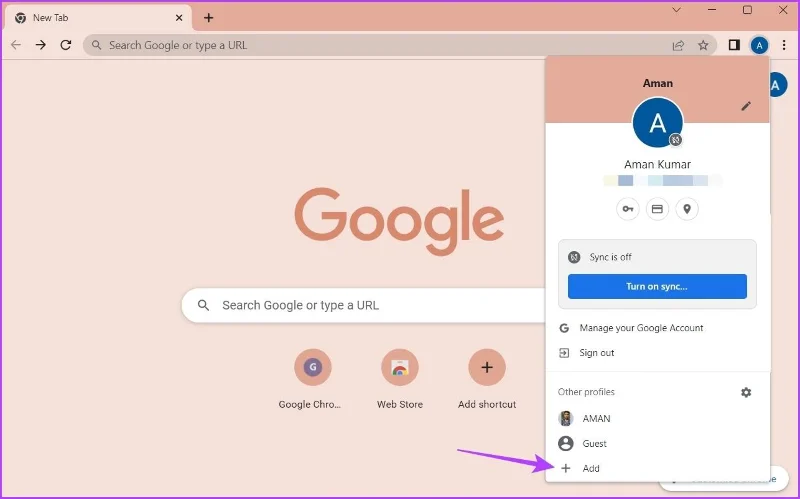Click the large profile avatar in the menu
The image size is (800, 499).
click(658, 122)
